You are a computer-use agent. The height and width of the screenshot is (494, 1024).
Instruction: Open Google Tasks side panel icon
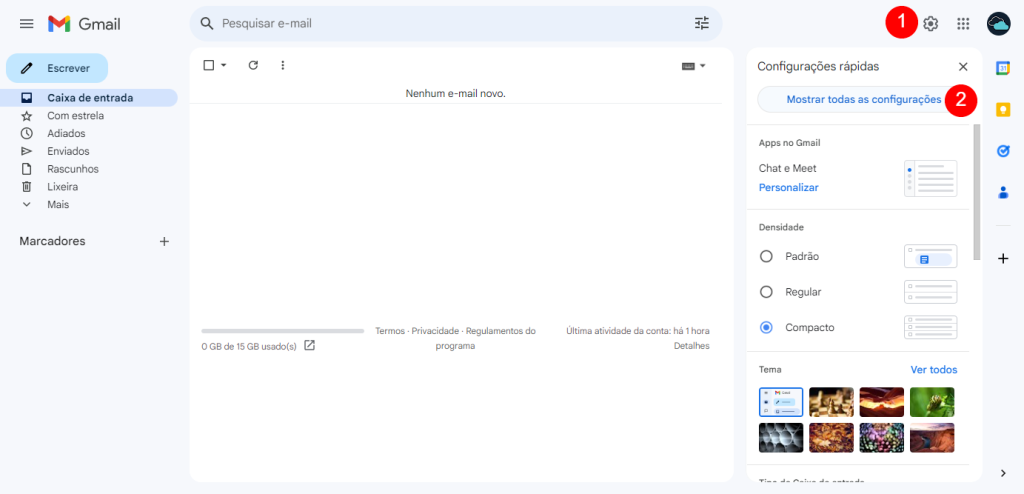pos(1003,151)
